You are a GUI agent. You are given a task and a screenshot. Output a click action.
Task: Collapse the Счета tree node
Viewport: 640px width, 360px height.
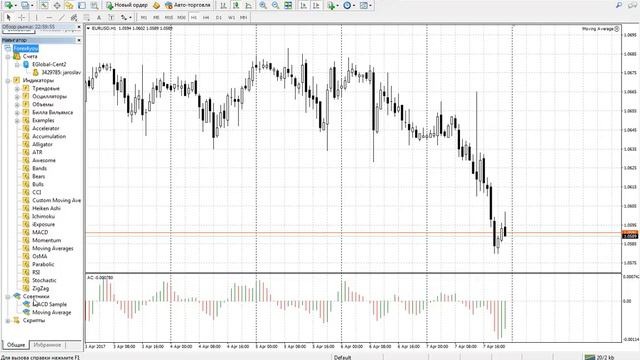click(8, 57)
